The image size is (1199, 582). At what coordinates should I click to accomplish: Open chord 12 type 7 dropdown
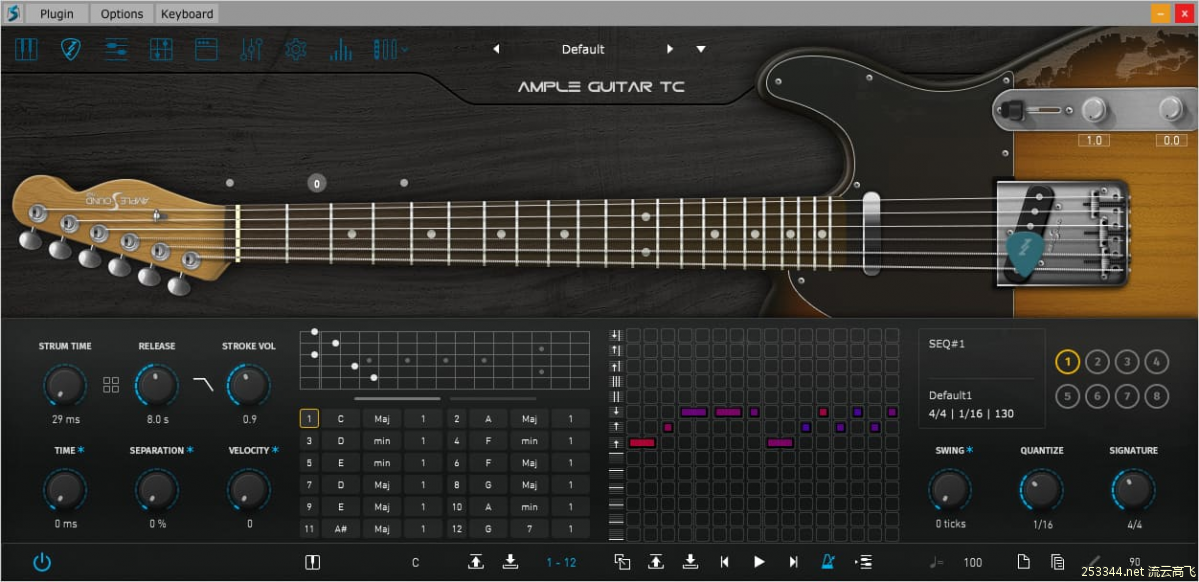529,528
